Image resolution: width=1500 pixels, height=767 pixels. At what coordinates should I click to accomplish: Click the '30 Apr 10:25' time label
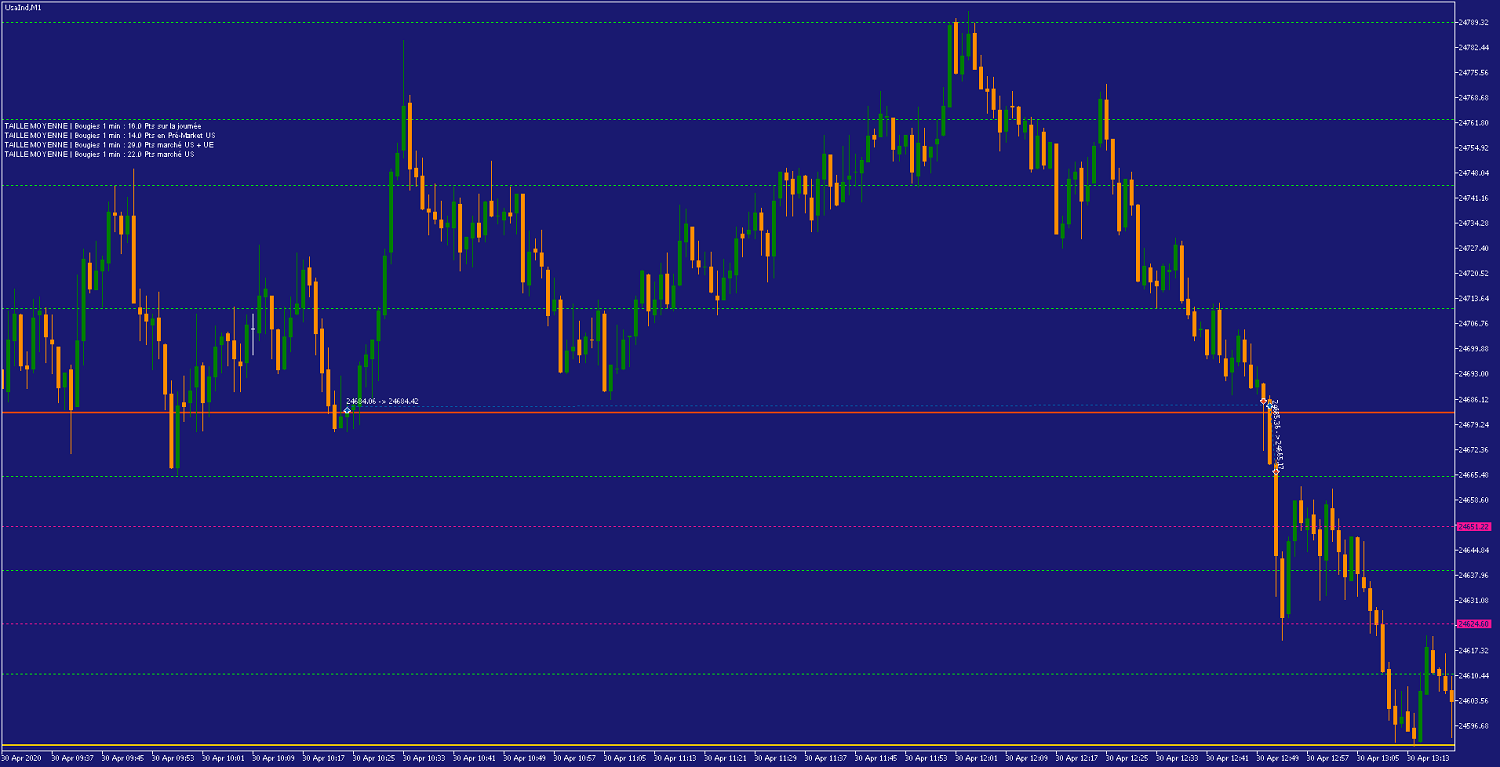point(374,757)
